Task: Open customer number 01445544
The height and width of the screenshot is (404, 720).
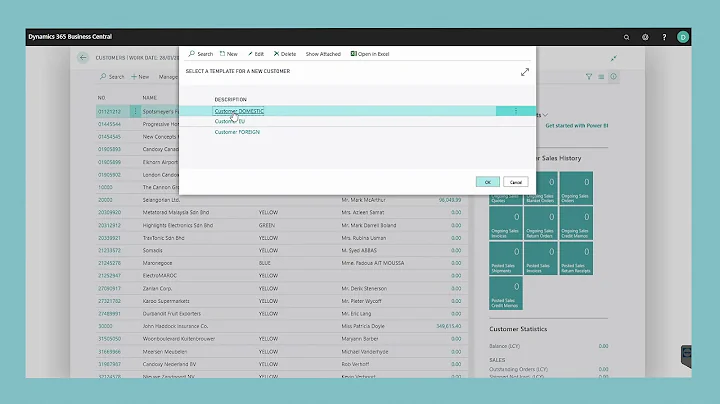Action: [x=109, y=124]
